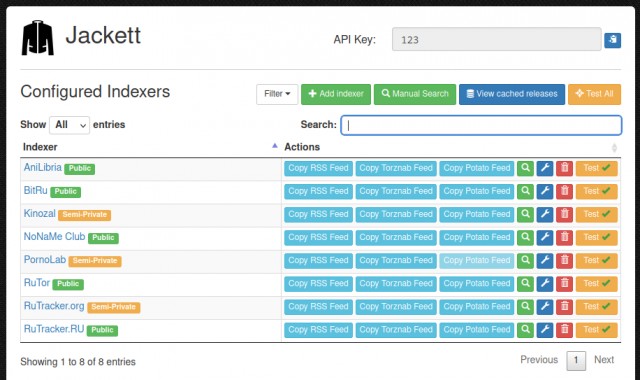Image resolution: width=640 pixels, height=380 pixels.
Task: Open NoNaMe Club link
Action: coord(54,237)
